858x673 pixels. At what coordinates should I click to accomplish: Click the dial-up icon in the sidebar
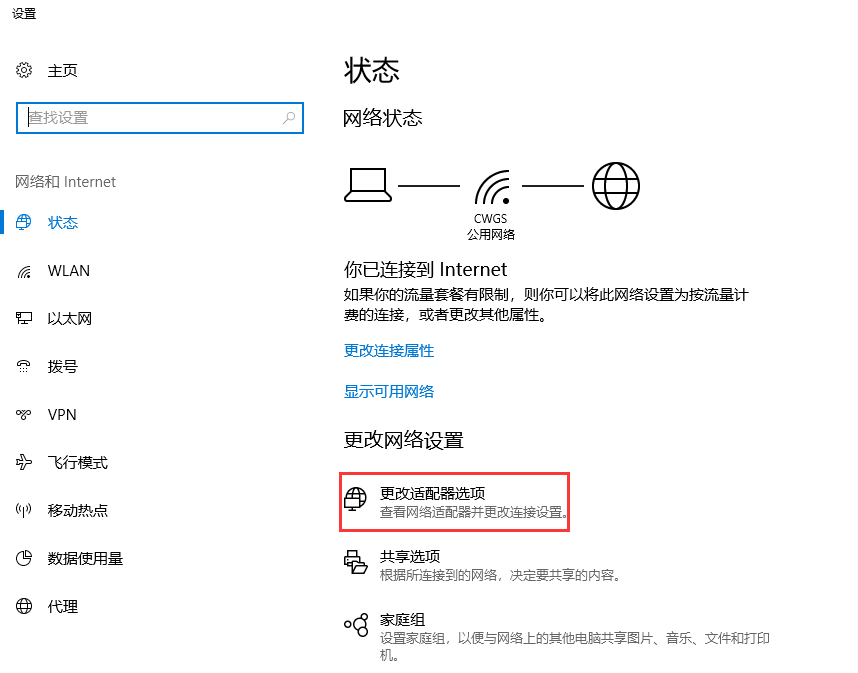(x=22, y=366)
